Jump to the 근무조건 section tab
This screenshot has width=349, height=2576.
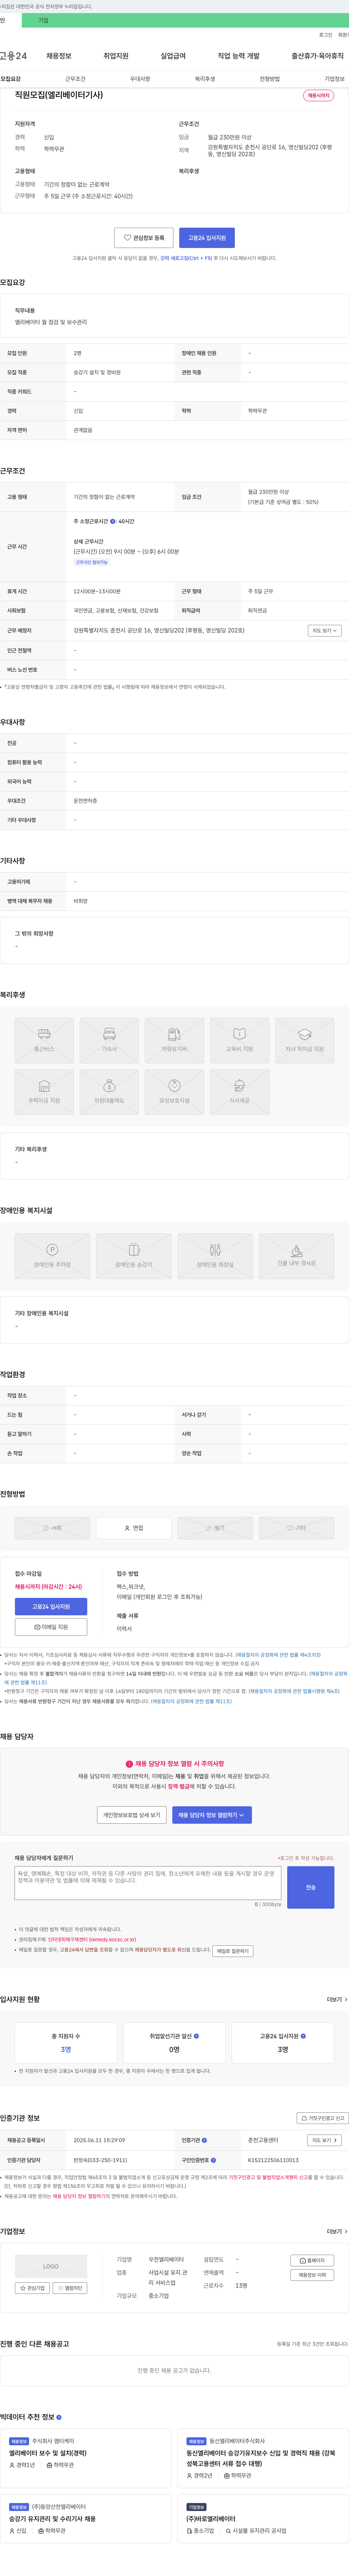(x=75, y=79)
